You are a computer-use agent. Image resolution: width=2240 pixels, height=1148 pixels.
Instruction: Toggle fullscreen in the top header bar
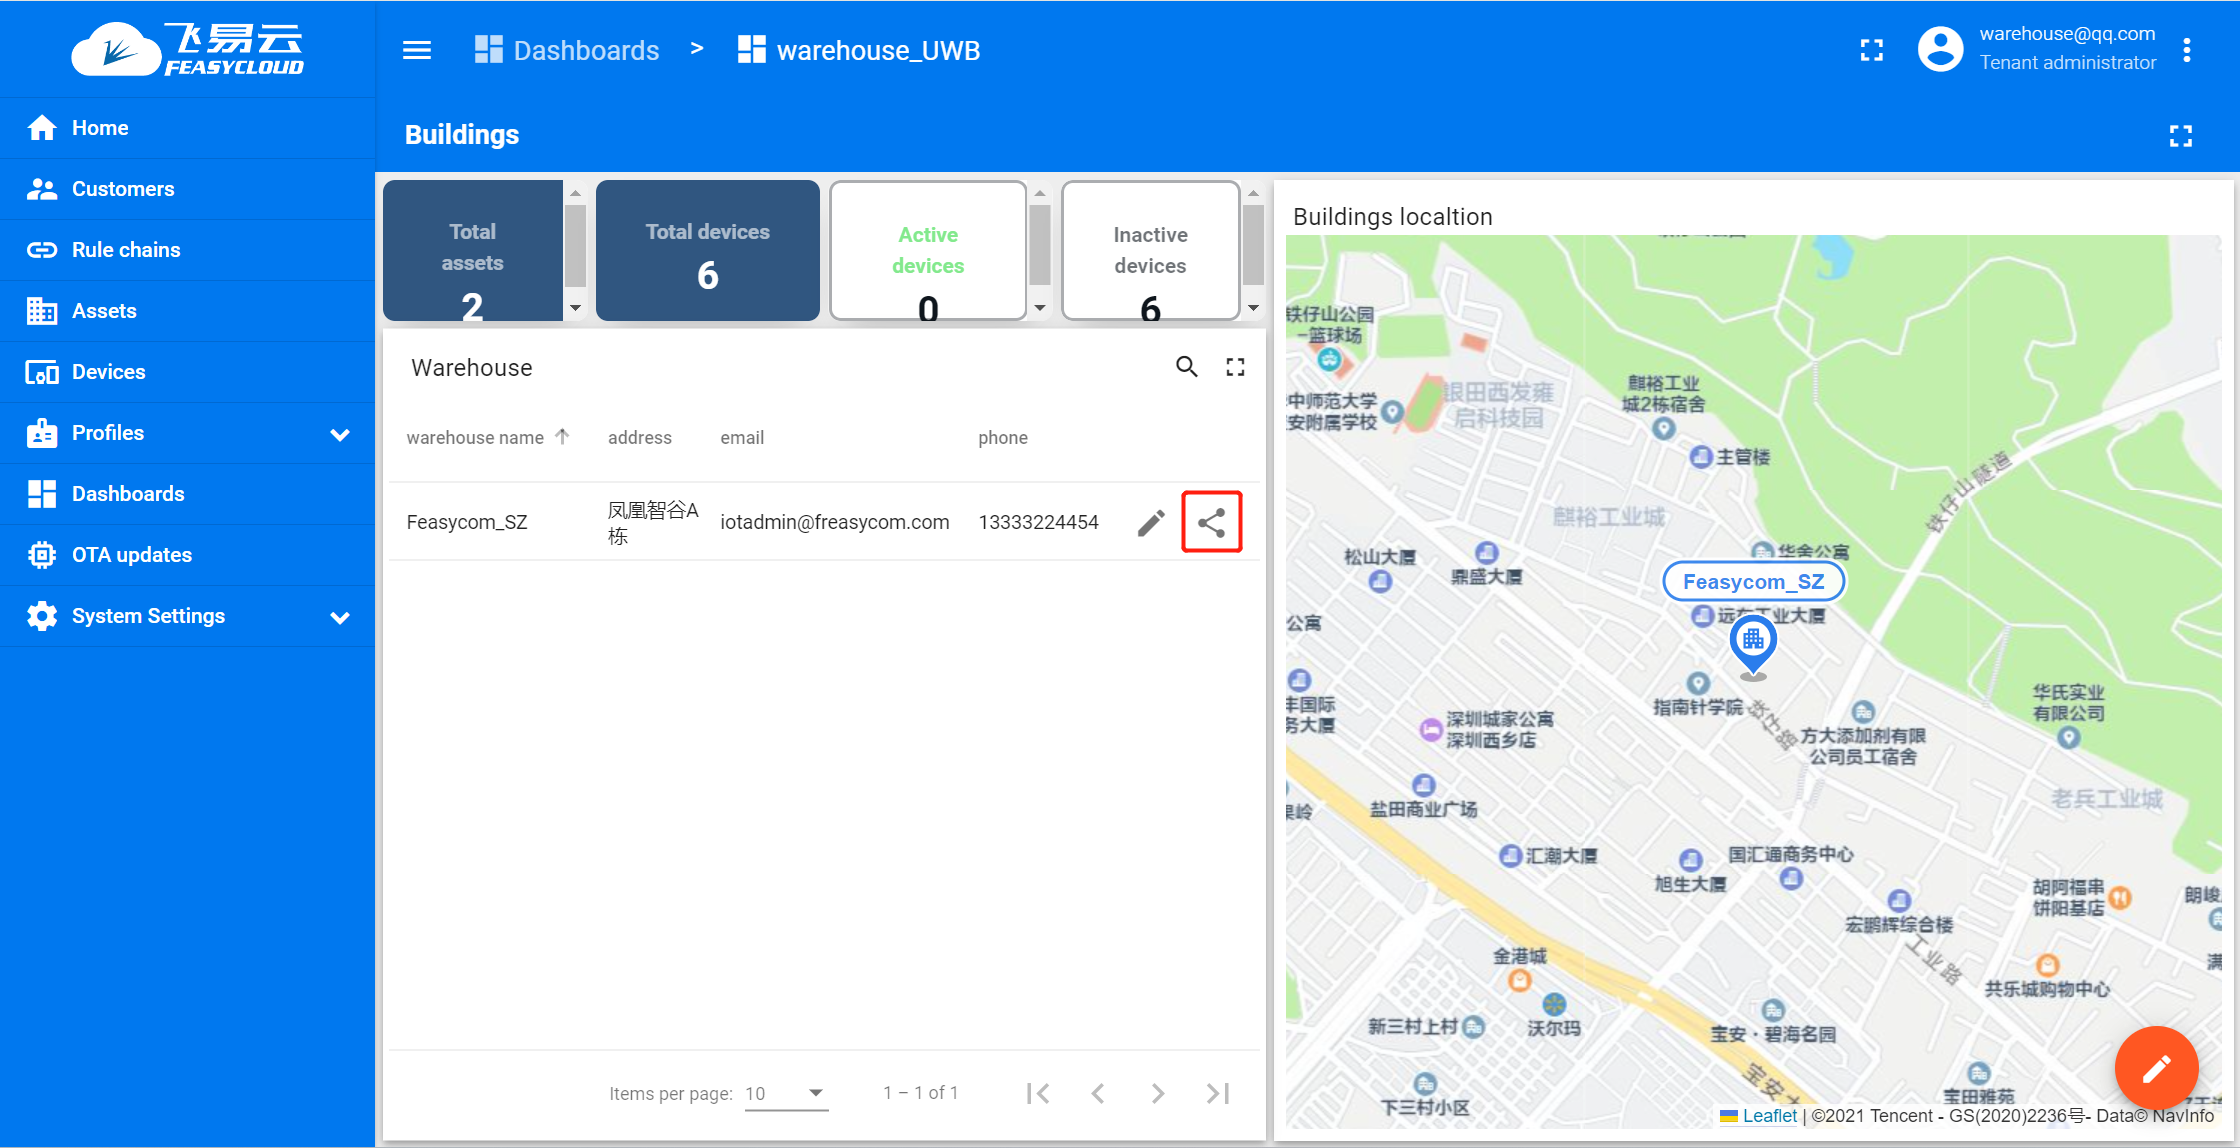pos(1871,50)
